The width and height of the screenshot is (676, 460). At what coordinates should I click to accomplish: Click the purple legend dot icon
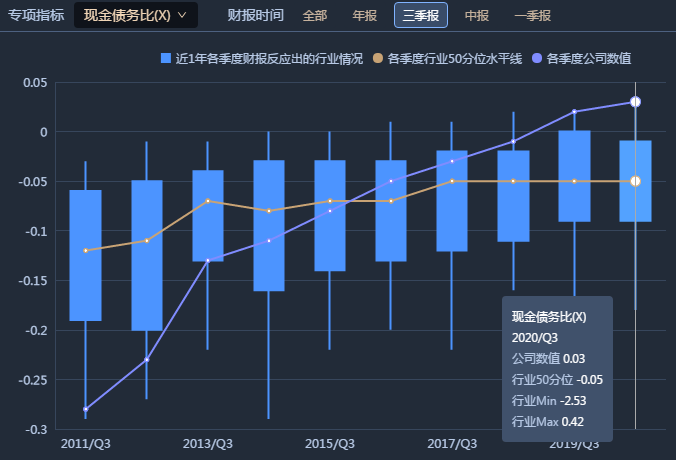(538, 59)
